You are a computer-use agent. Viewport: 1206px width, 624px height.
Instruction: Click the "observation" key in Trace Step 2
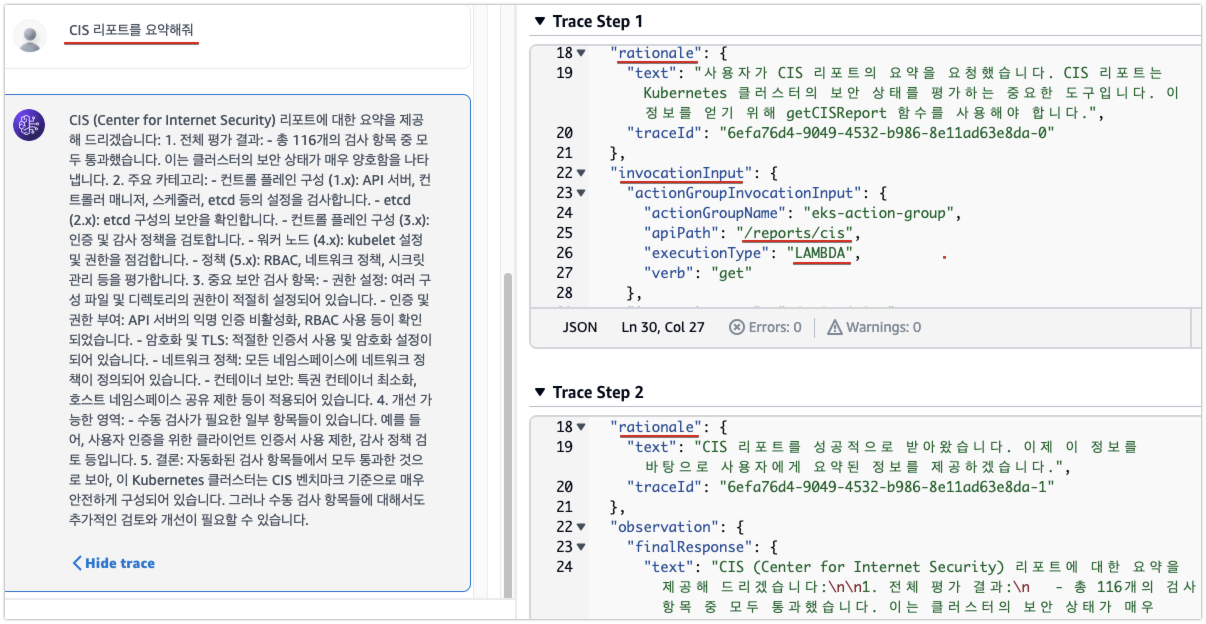pos(664,527)
